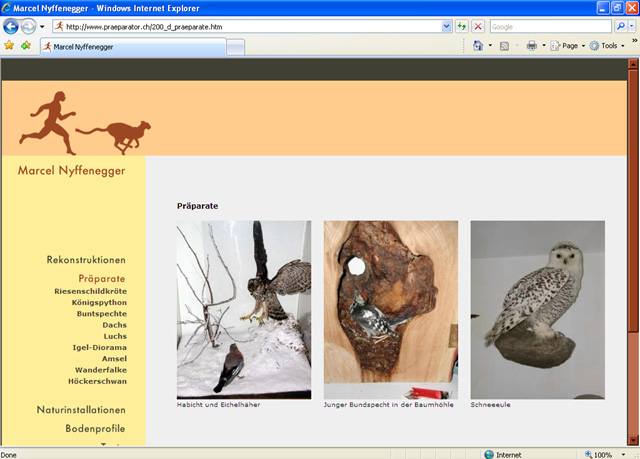The width and height of the screenshot is (640, 459).
Task: Open a new blank tab
Action: tap(235, 46)
